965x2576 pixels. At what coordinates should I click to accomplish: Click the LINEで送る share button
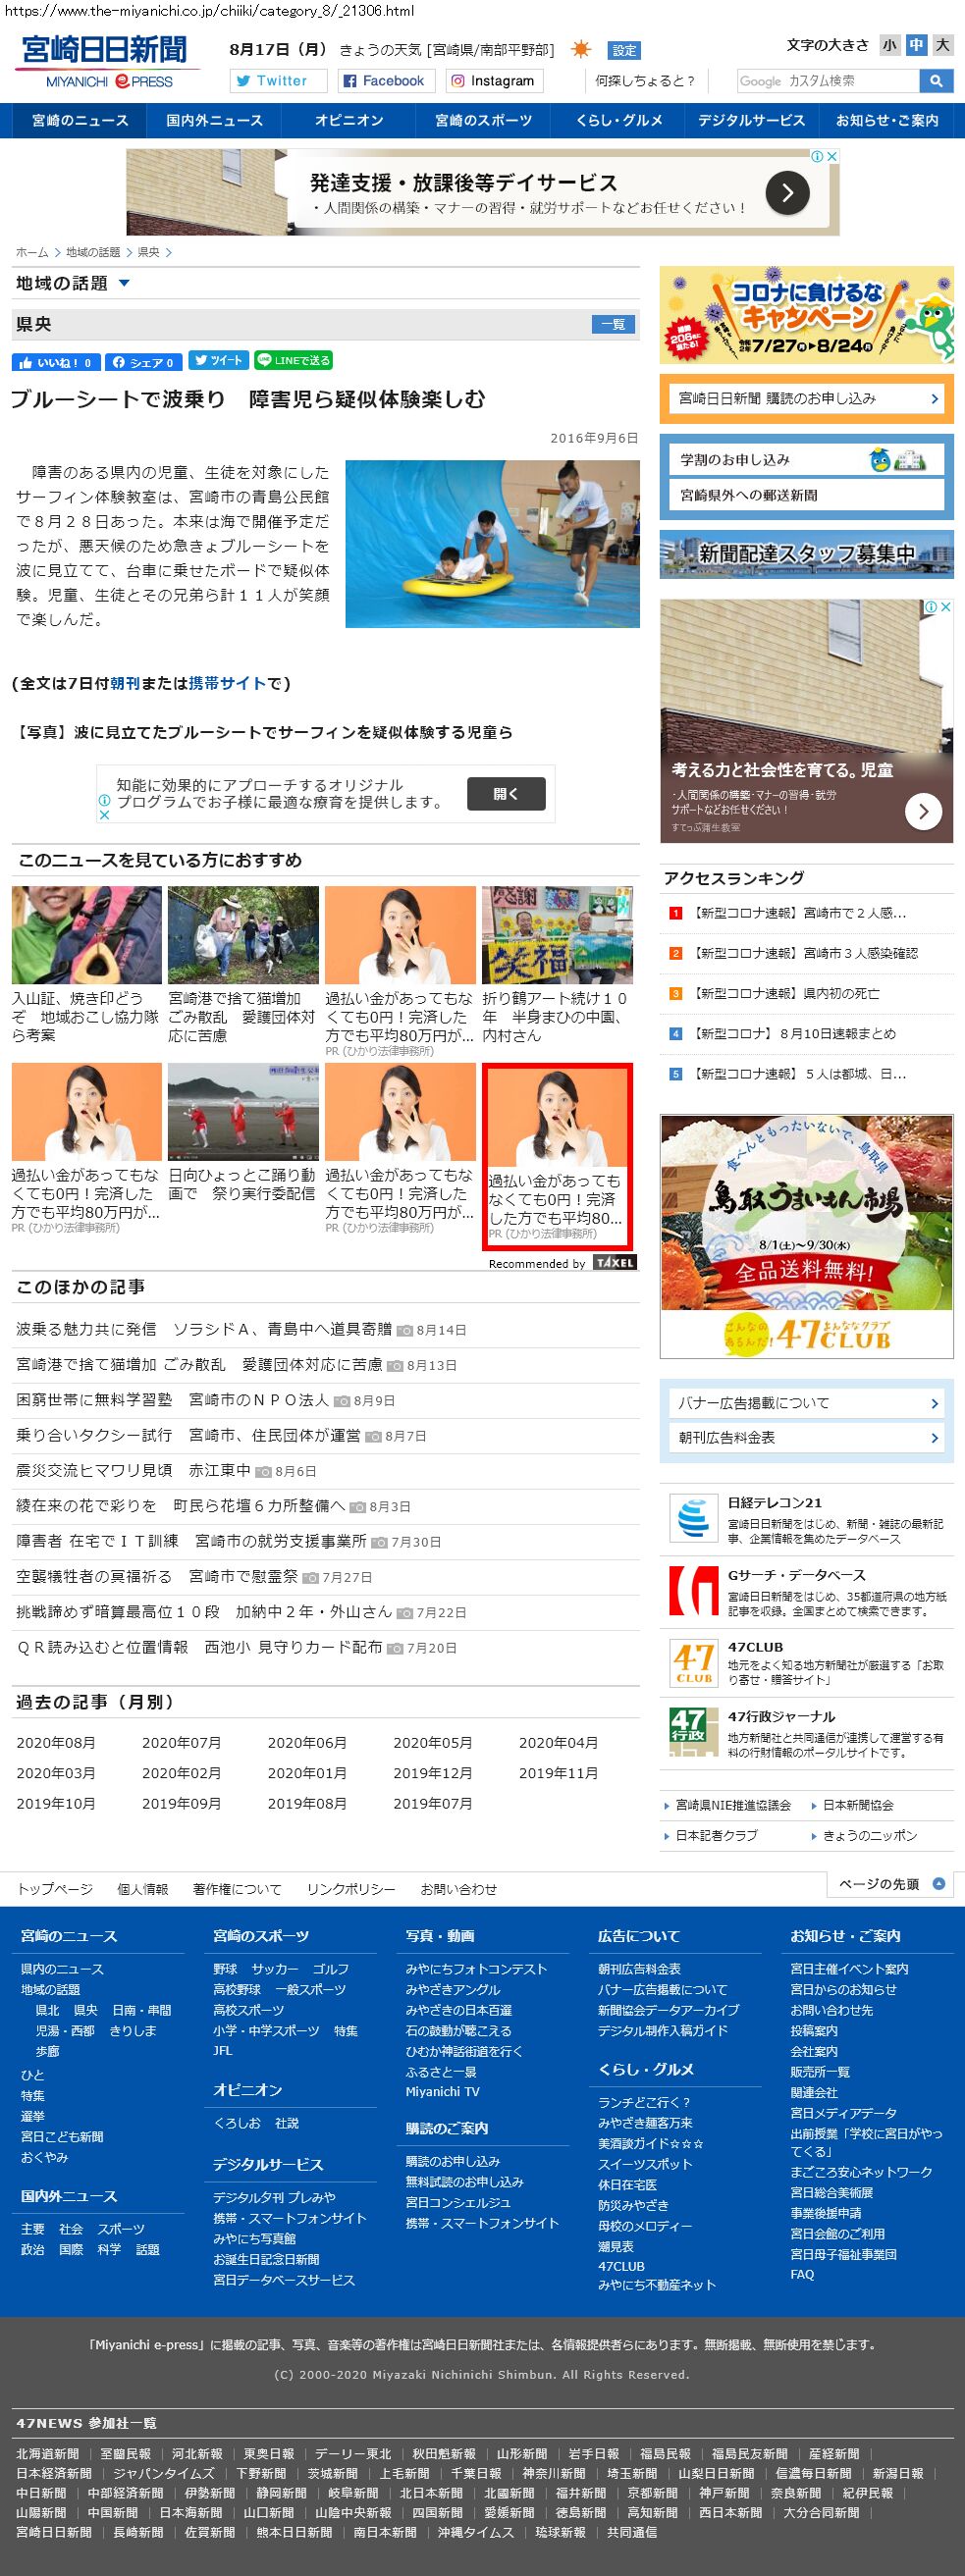point(293,361)
